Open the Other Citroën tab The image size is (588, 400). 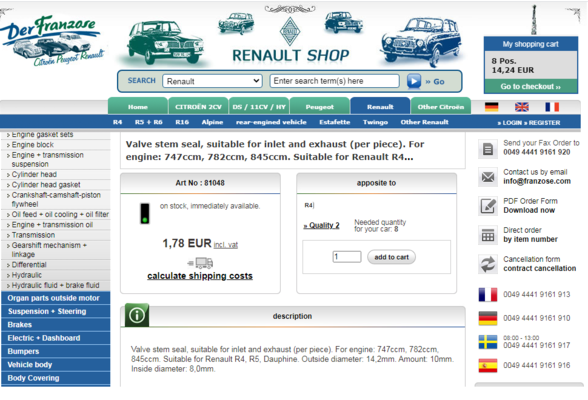point(441,106)
